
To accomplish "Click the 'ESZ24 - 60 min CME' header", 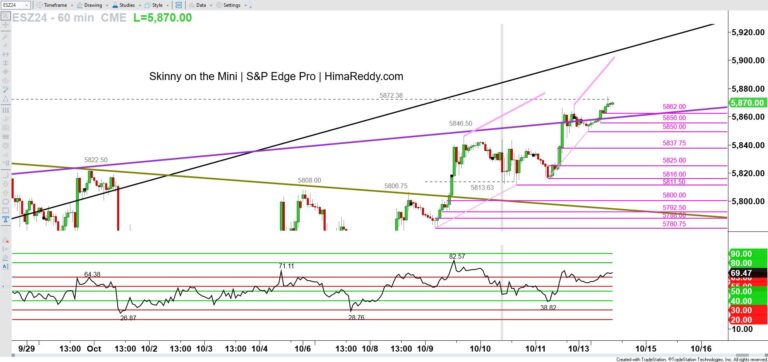I will click(x=69, y=18).
